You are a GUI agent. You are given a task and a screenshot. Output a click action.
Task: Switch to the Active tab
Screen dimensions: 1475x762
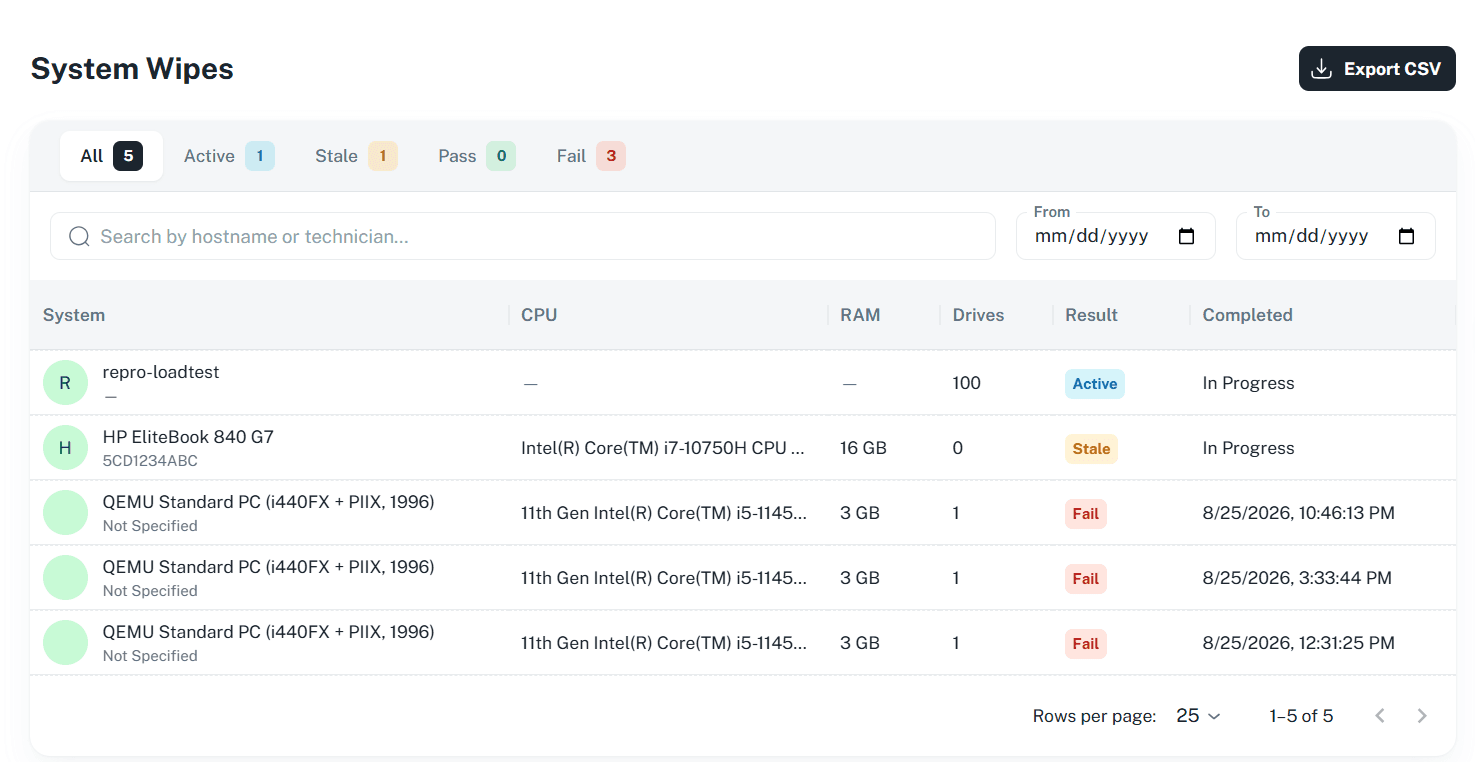(229, 156)
